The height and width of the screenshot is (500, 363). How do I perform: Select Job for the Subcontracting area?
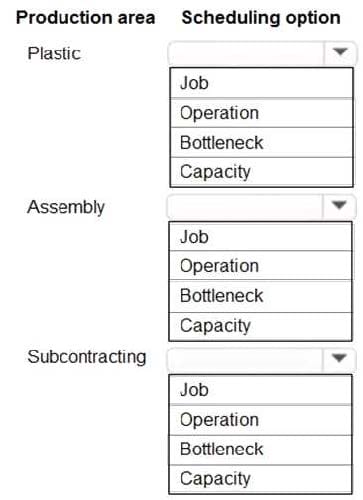(x=260, y=390)
